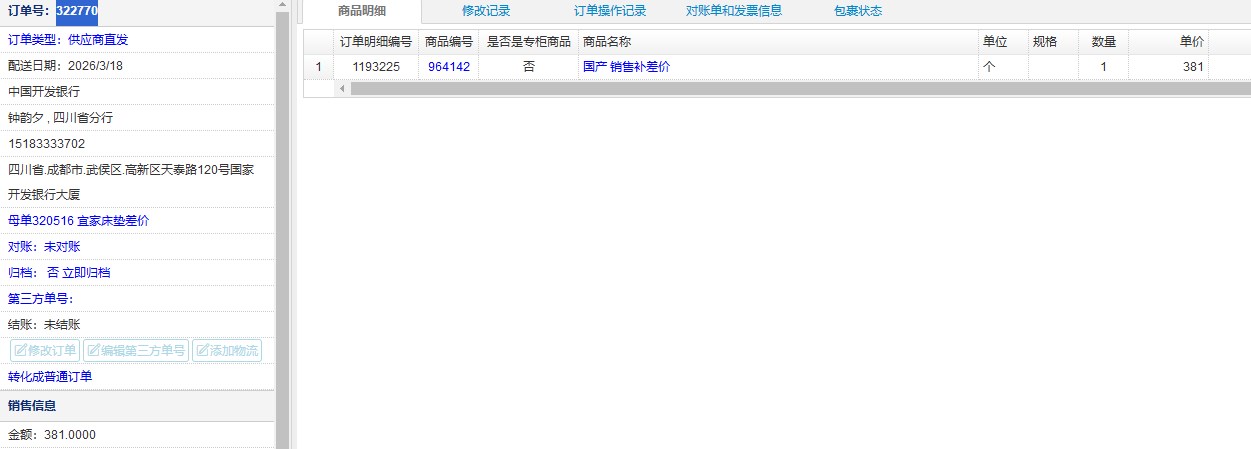Open product number 964142 link

point(448,67)
